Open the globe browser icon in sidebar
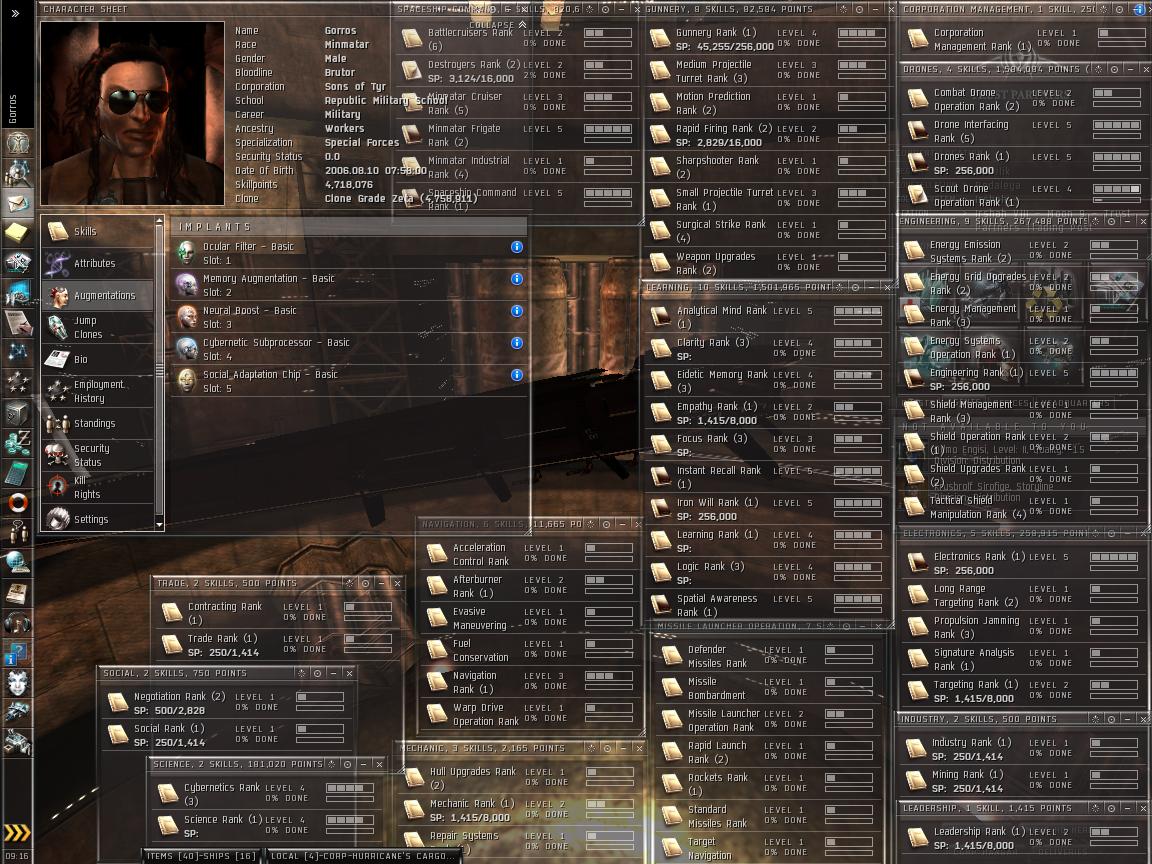 18,563
